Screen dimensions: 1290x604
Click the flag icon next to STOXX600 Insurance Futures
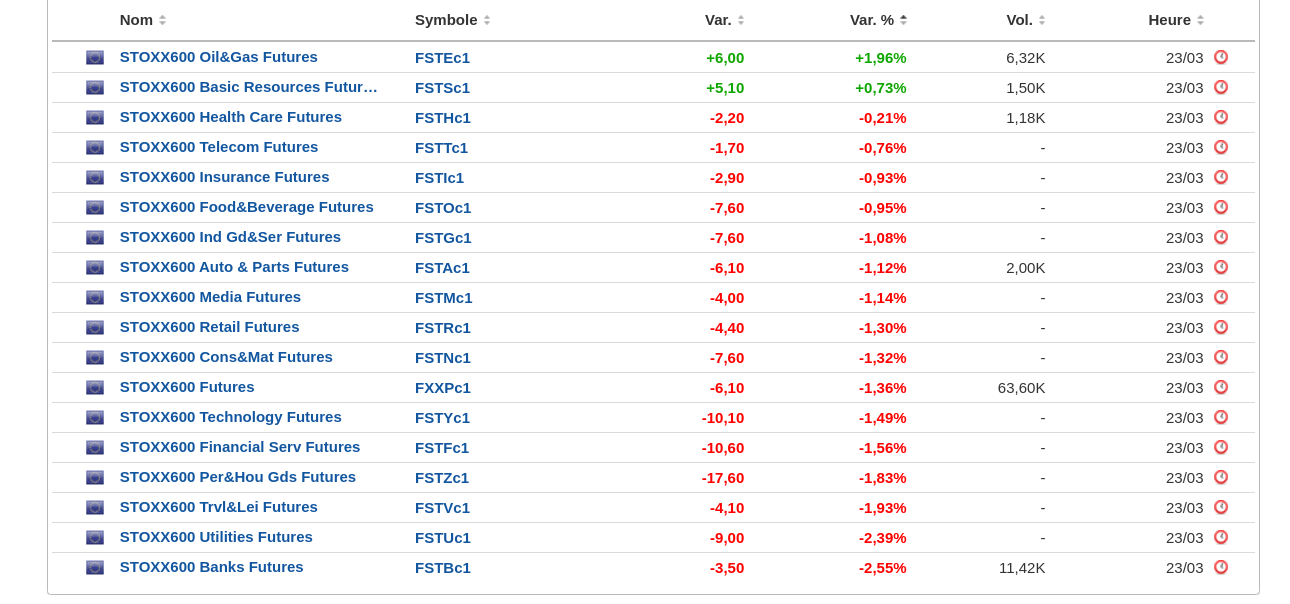[95, 178]
